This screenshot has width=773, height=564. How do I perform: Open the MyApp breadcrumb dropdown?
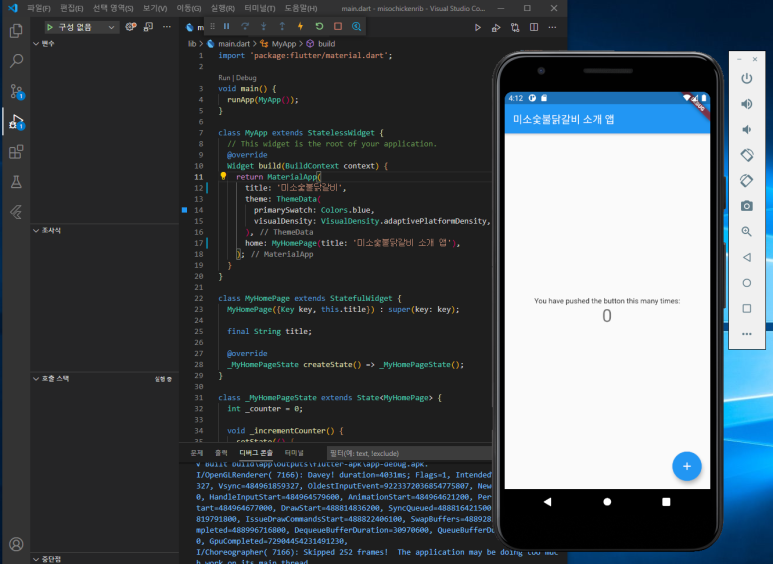(283, 44)
